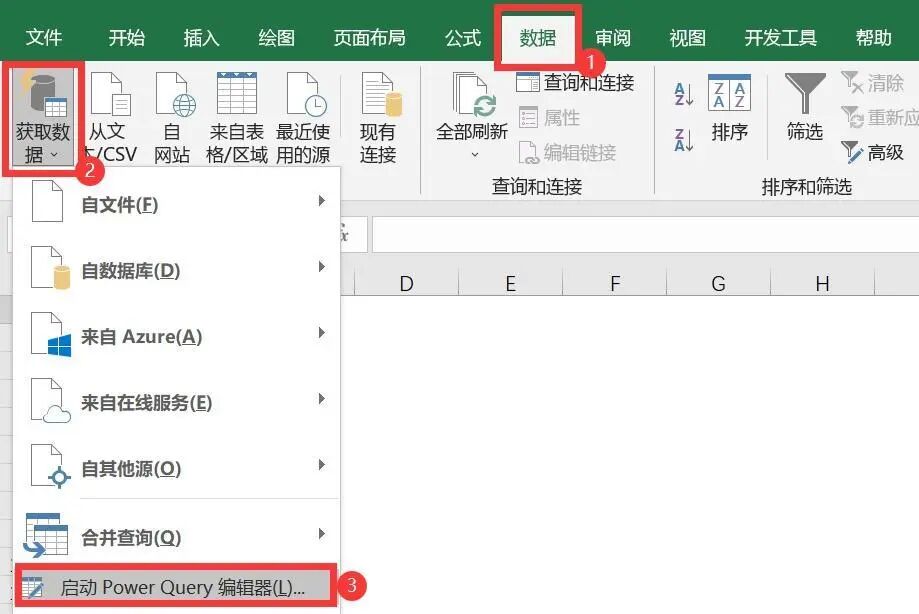Click the 全部刷新 refresh icon
The width and height of the screenshot is (919, 614).
474,94
